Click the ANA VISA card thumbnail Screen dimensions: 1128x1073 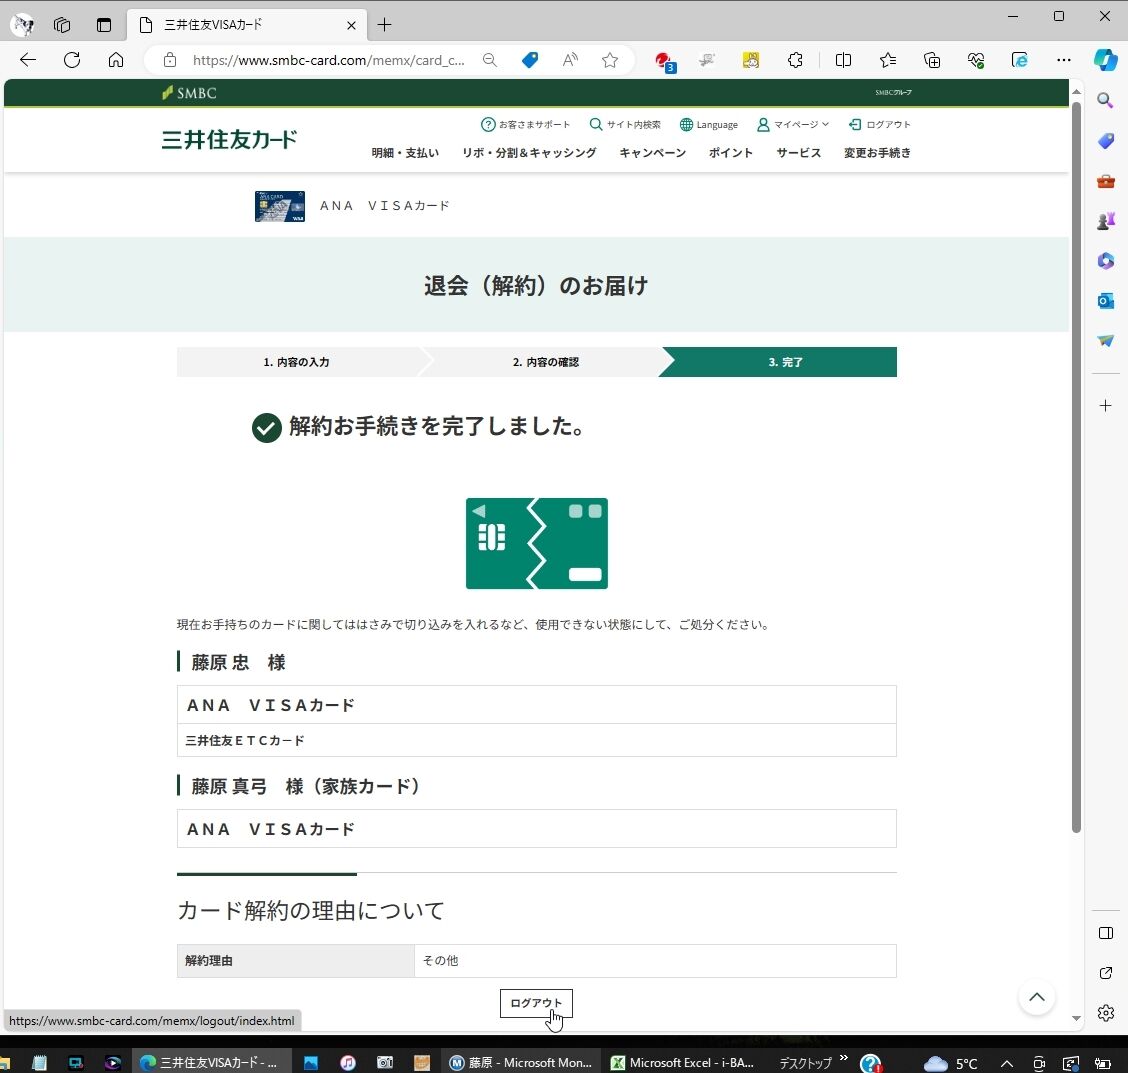pos(280,206)
